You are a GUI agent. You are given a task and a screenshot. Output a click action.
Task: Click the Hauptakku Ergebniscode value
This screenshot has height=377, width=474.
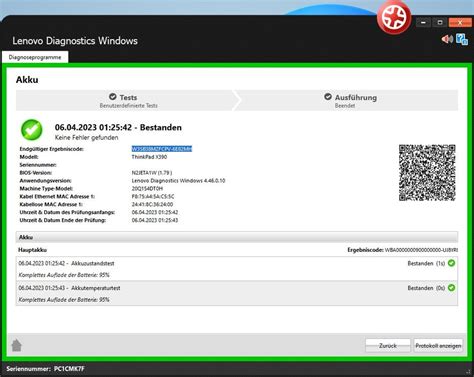pyautogui.click(x=421, y=250)
